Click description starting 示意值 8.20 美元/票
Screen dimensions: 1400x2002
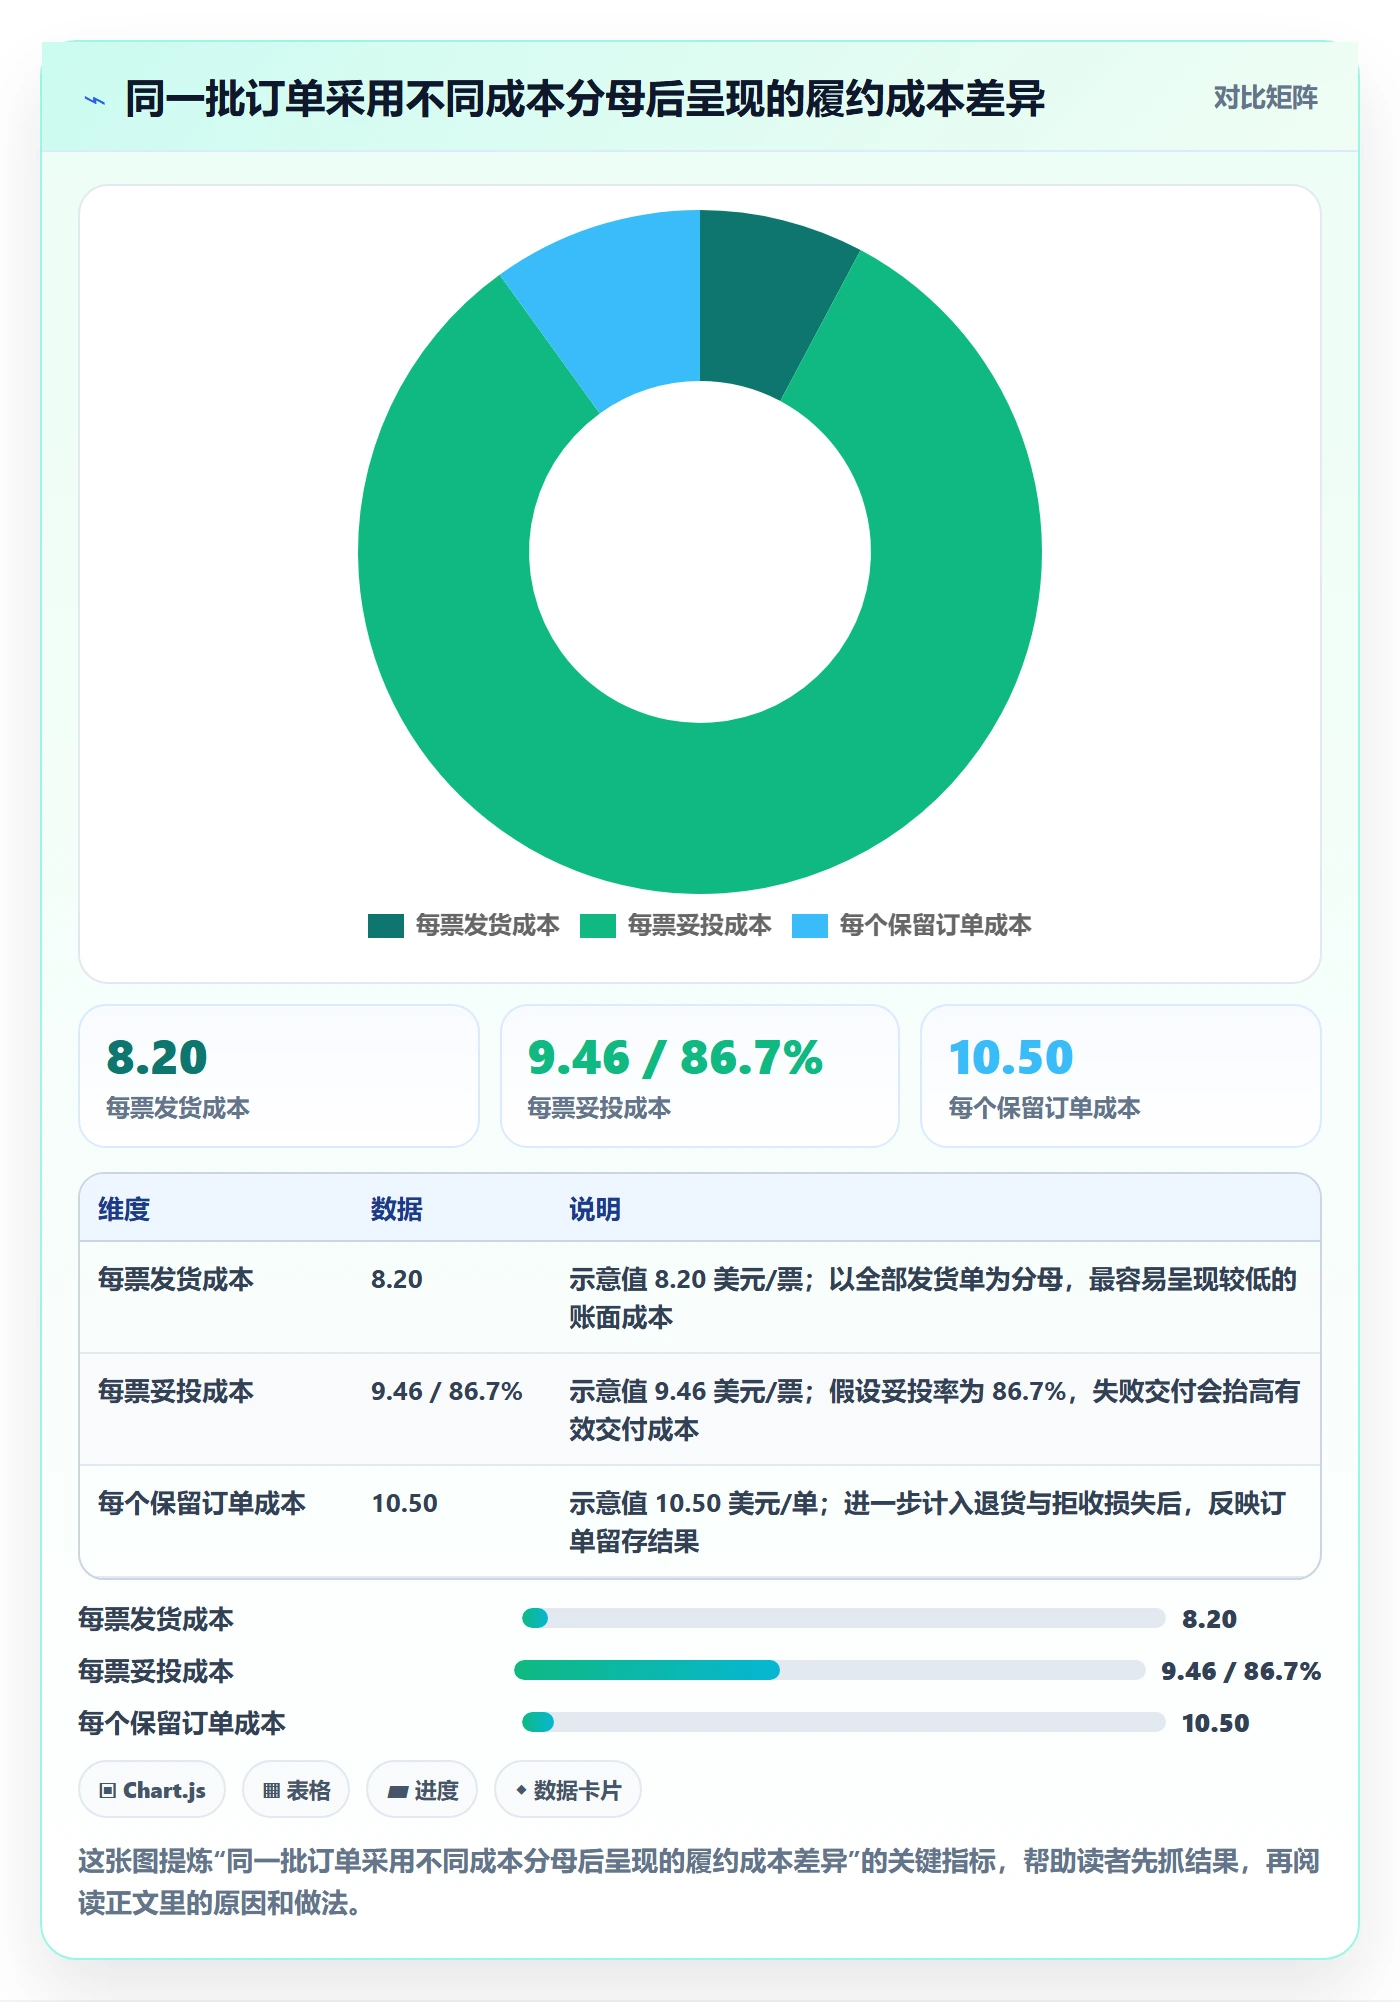(934, 1298)
